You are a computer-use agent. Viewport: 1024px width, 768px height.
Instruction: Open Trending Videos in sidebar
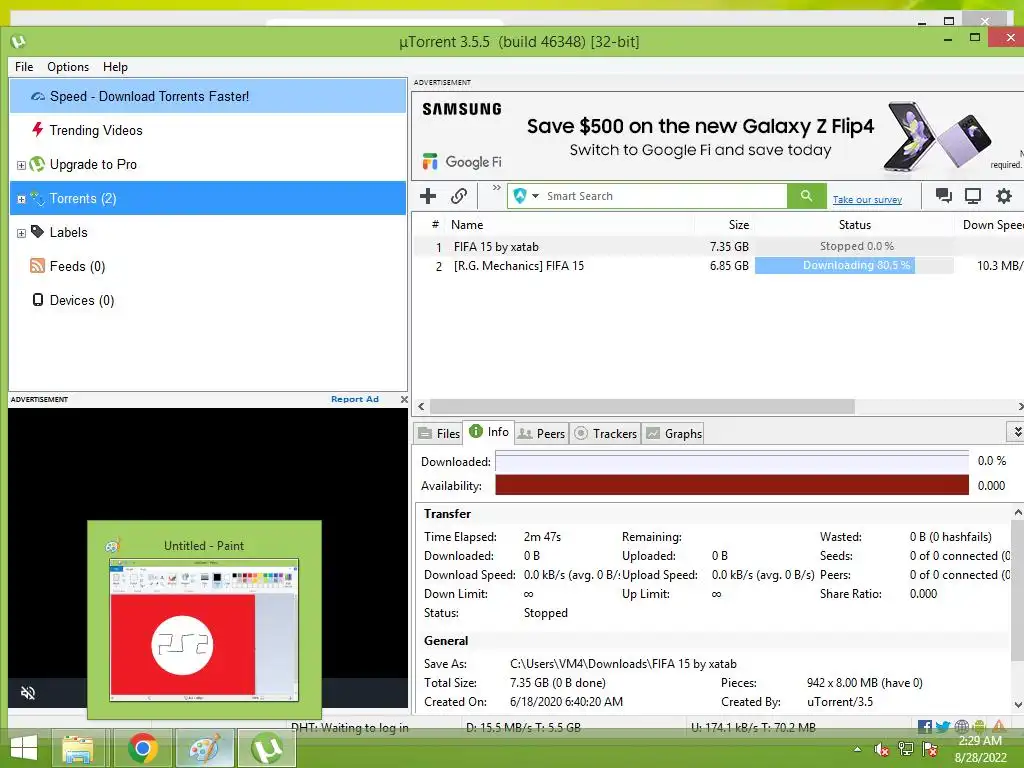208,130
